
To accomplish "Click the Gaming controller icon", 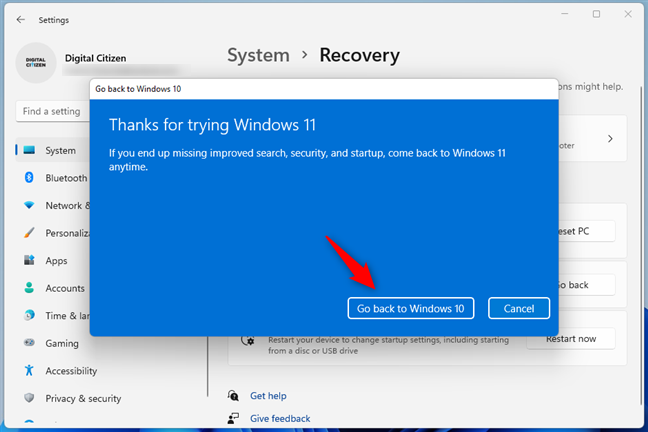I will (x=29, y=343).
